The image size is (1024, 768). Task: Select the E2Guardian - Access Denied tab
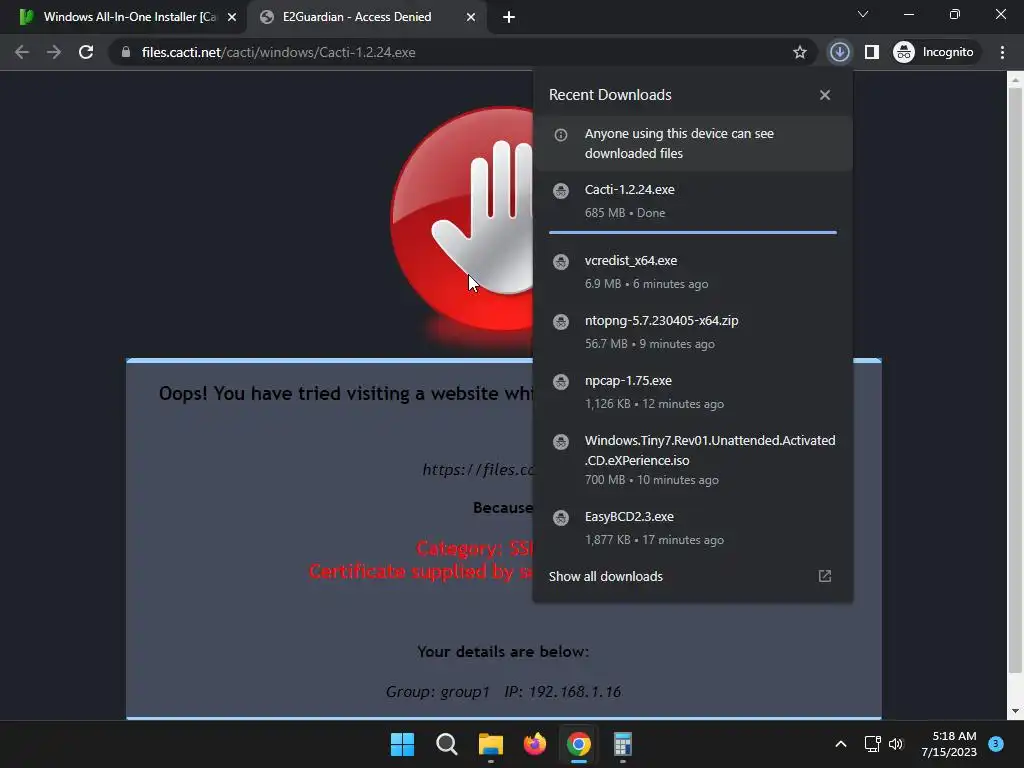pyautogui.click(x=367, y=17)
